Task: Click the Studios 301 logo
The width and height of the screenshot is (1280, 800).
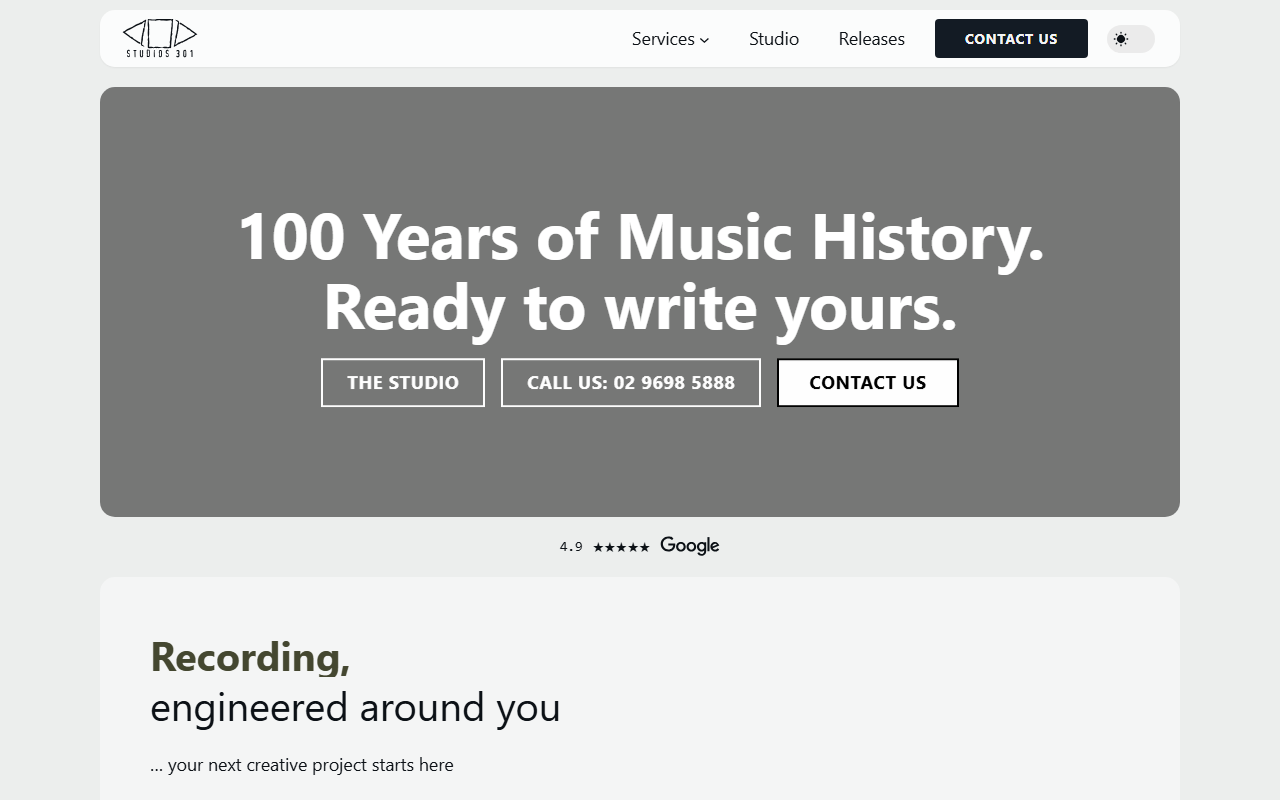Action: click(x=160, y=39)
